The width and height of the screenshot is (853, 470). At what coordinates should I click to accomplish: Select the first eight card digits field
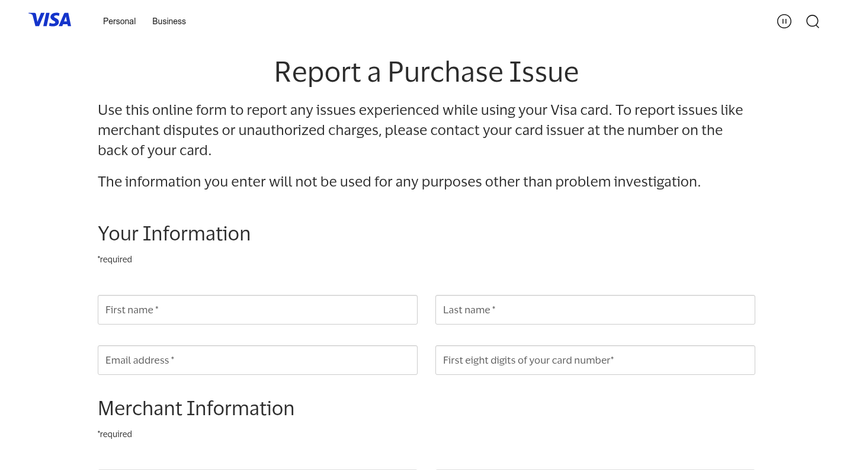(595, 360)
